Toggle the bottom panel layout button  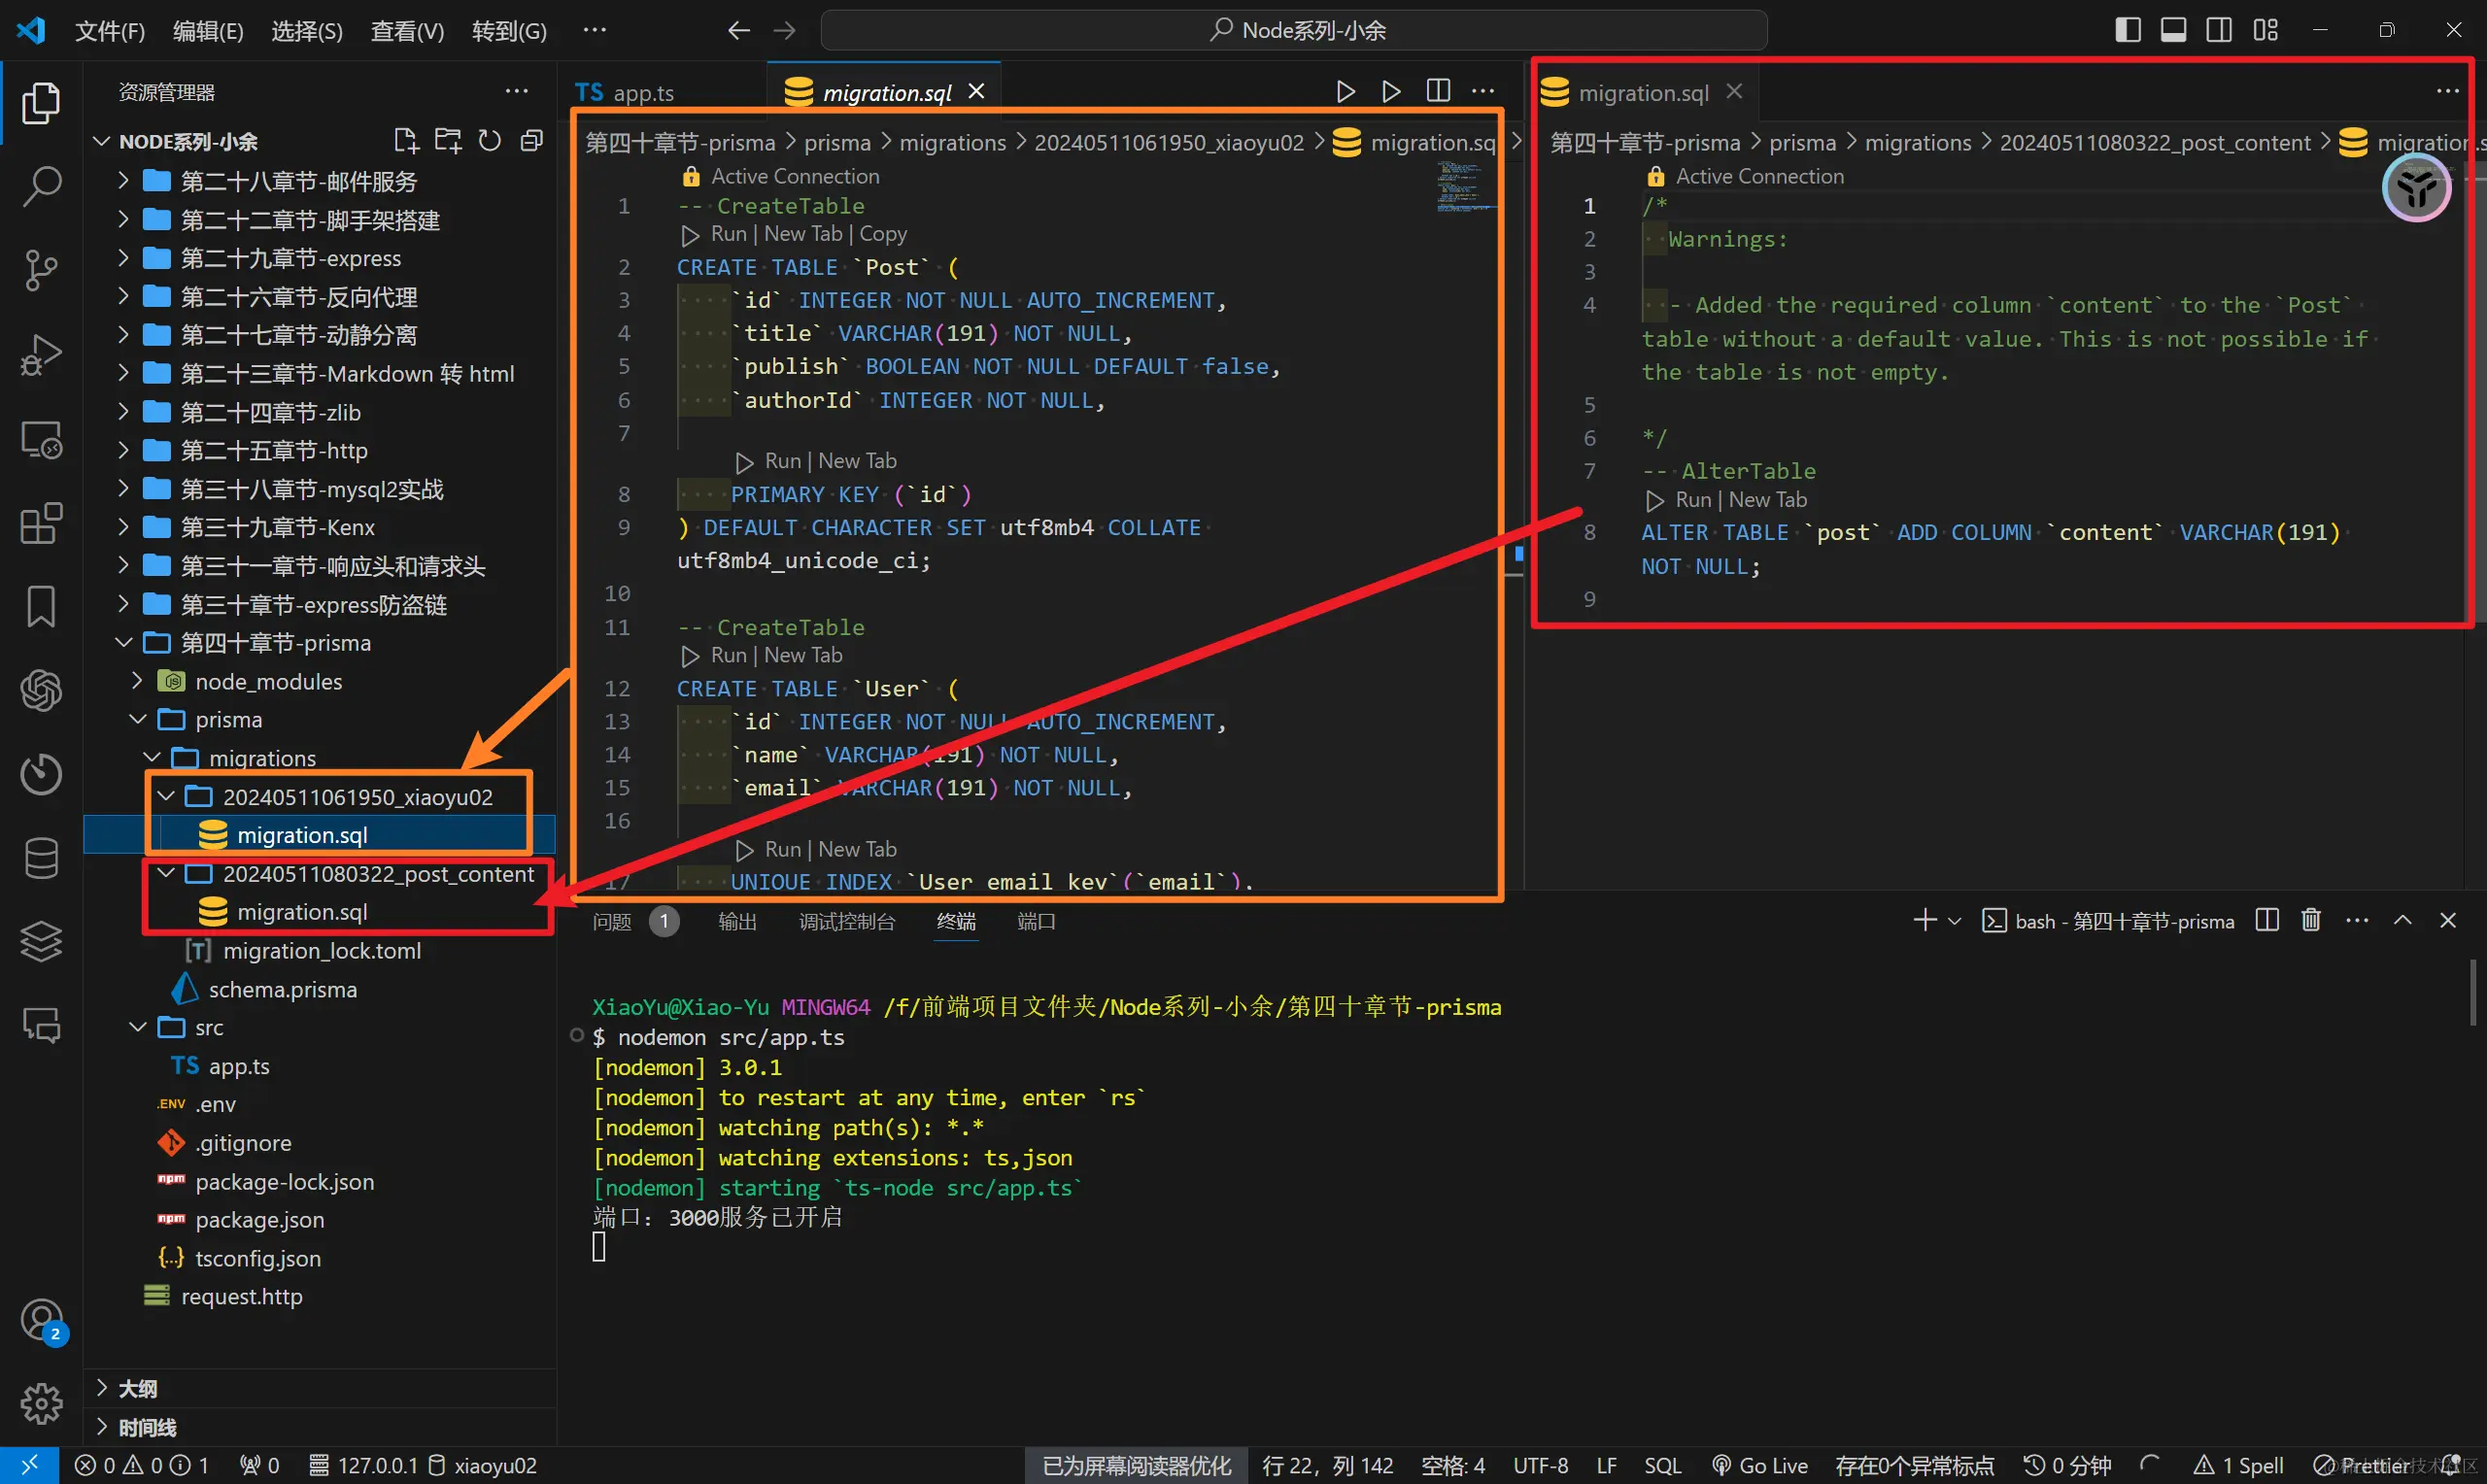coord(2173,30)
